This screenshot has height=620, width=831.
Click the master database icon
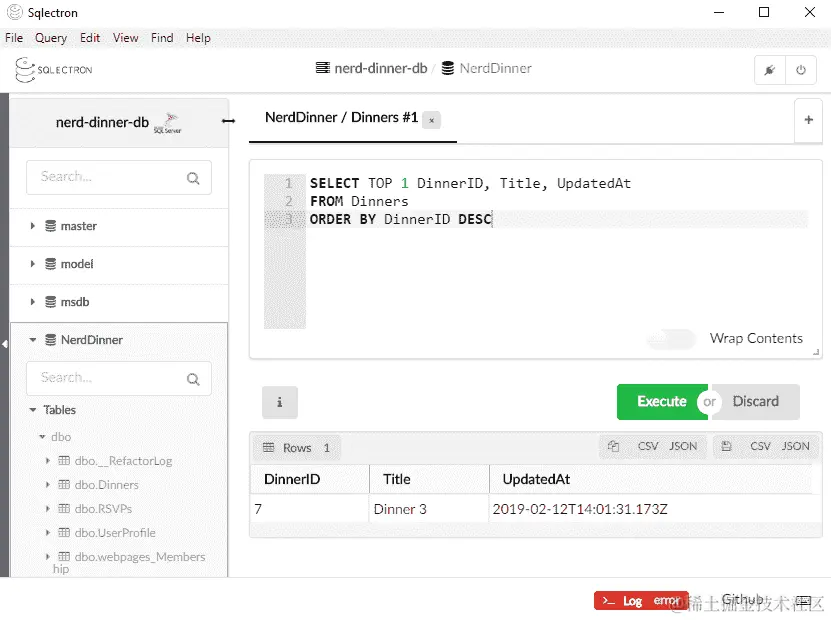tap(50, 226)
